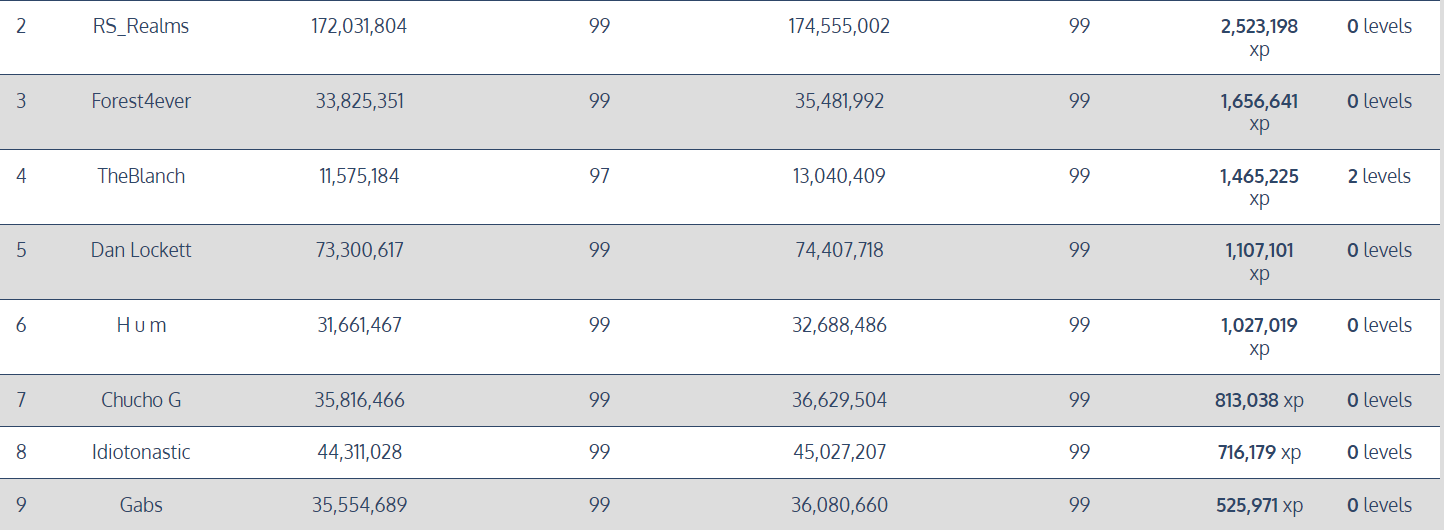Image resolution: width=1444 pixels, height=530 pixels.
Task: Select Gabs 525,971 xp gain value
Action: tap(1259, 505)
